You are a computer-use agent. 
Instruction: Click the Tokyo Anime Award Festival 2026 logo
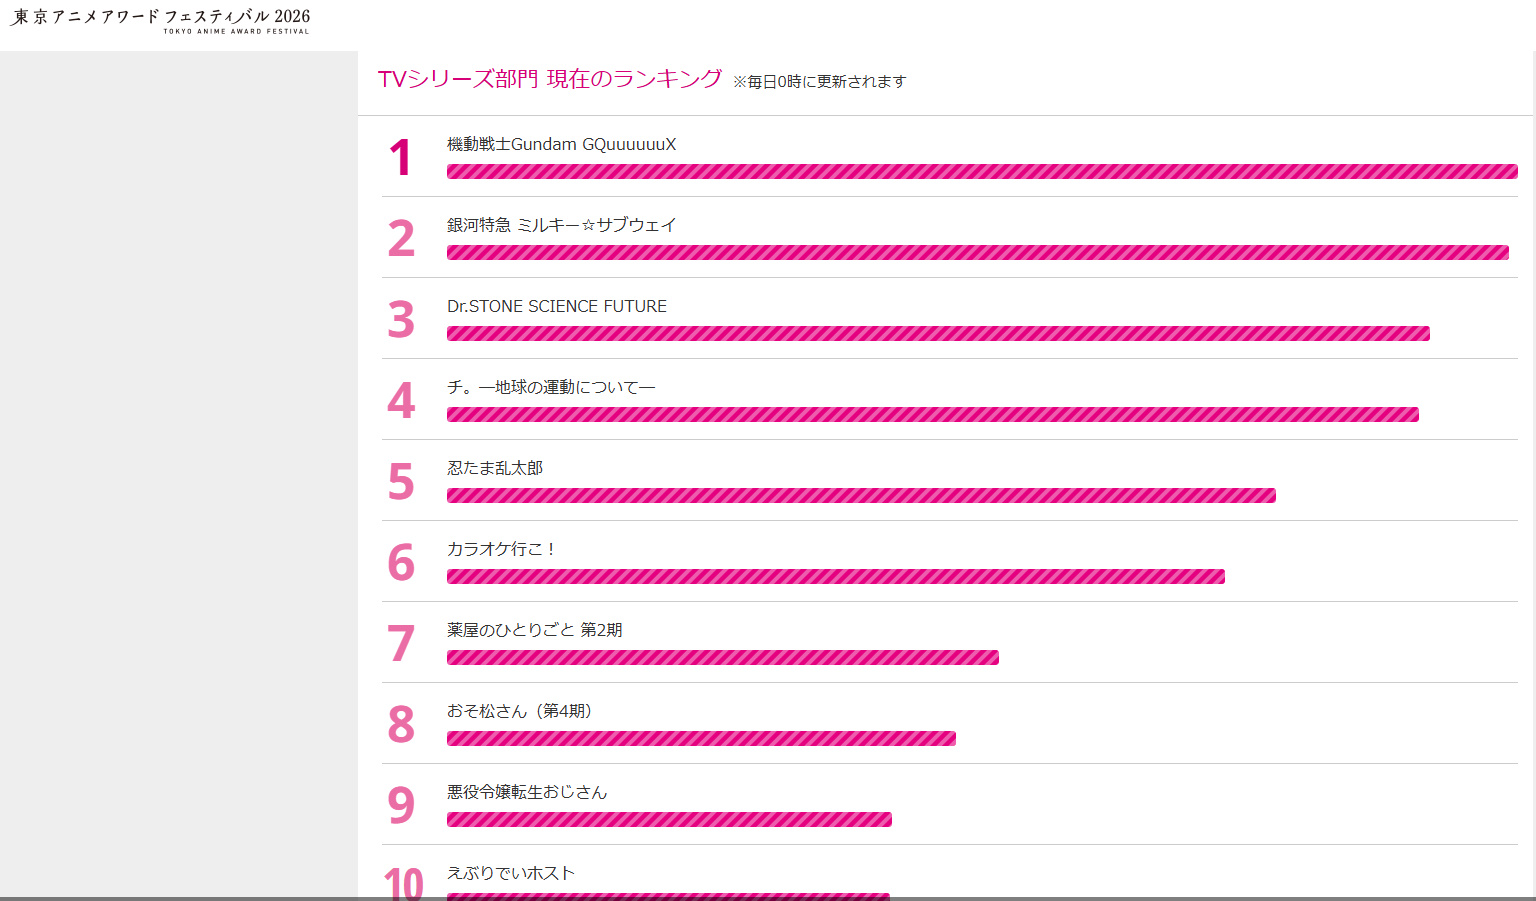pyautogui.click(x=161, y=20)
